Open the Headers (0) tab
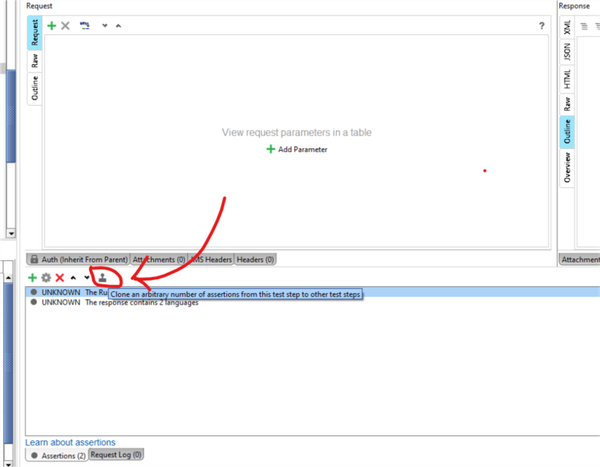 pyautogui.click(x=255, y=259)
